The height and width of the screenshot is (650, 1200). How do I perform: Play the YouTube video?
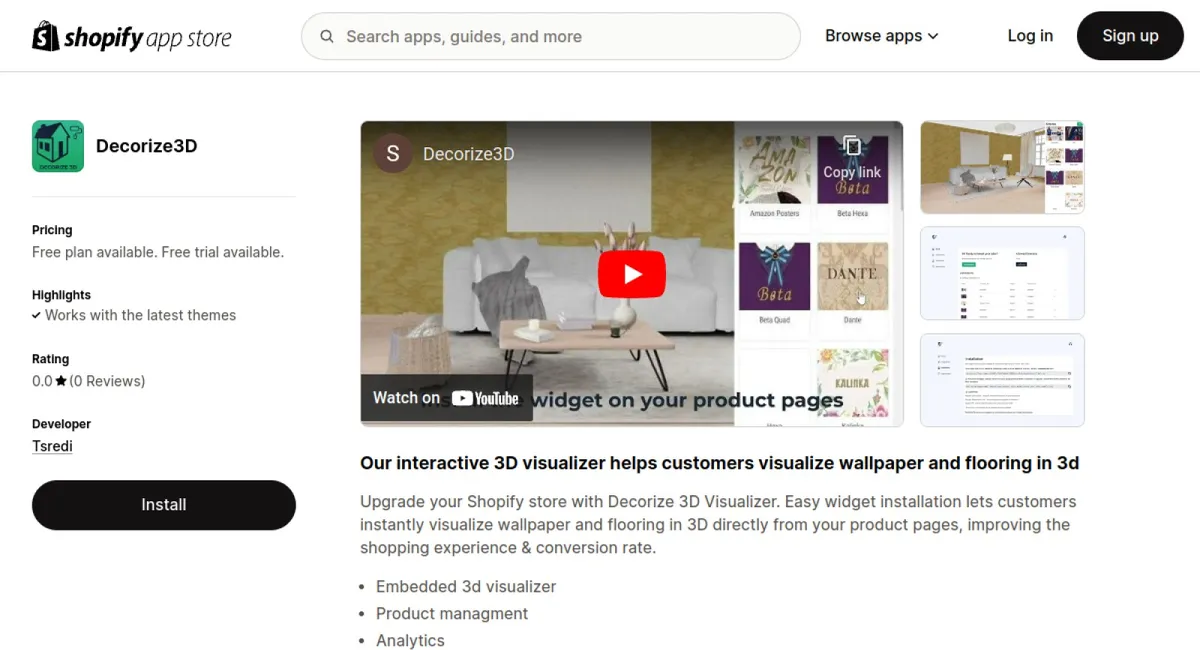click(632, 274)
